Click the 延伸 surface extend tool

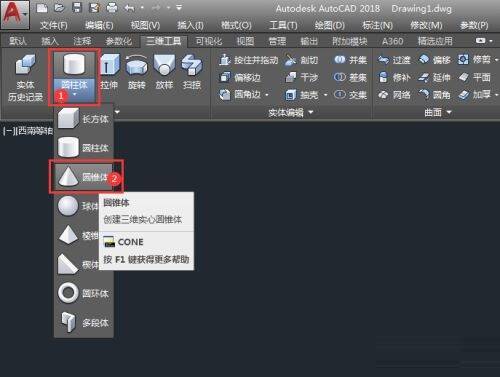(x=435, y=77)
